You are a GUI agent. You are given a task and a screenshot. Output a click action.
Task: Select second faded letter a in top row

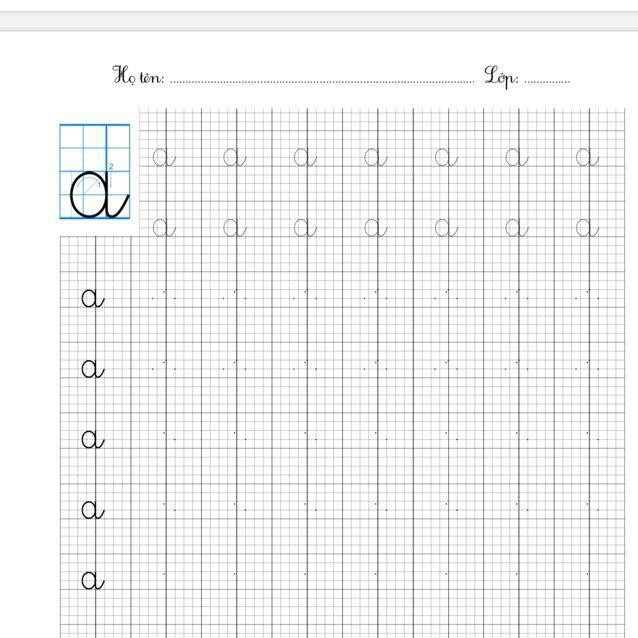pyautogui.click(x=235, y=157)
